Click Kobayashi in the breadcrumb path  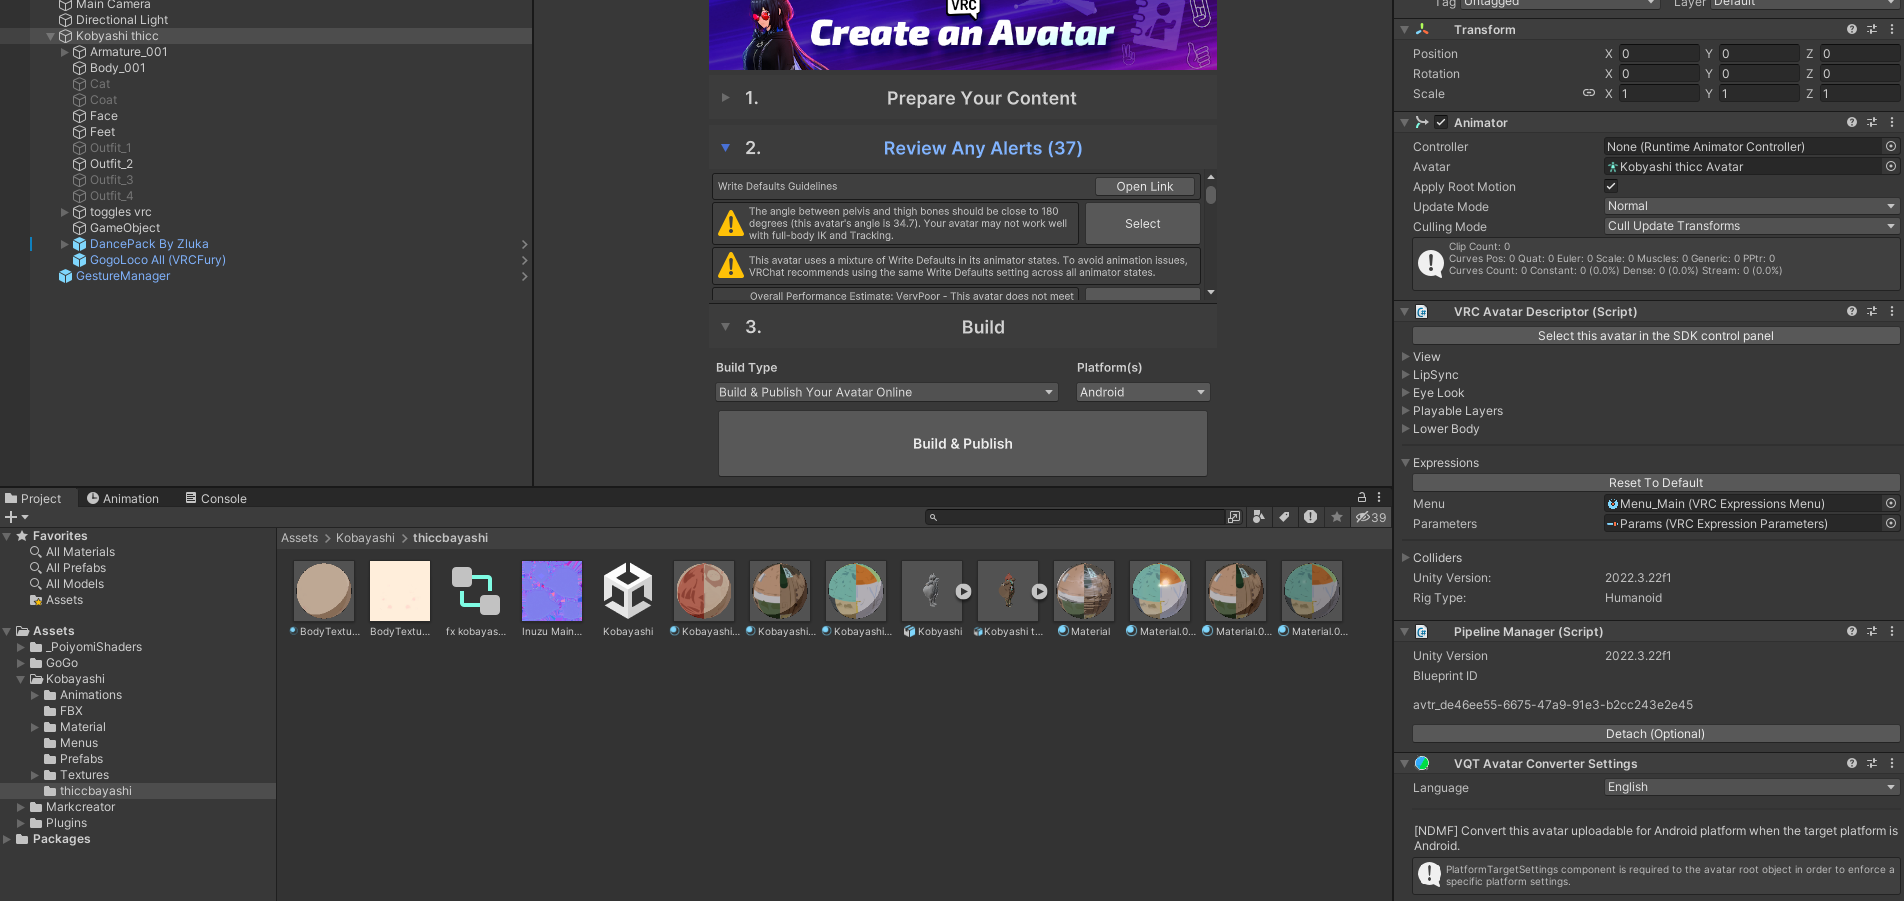[365, 538]
